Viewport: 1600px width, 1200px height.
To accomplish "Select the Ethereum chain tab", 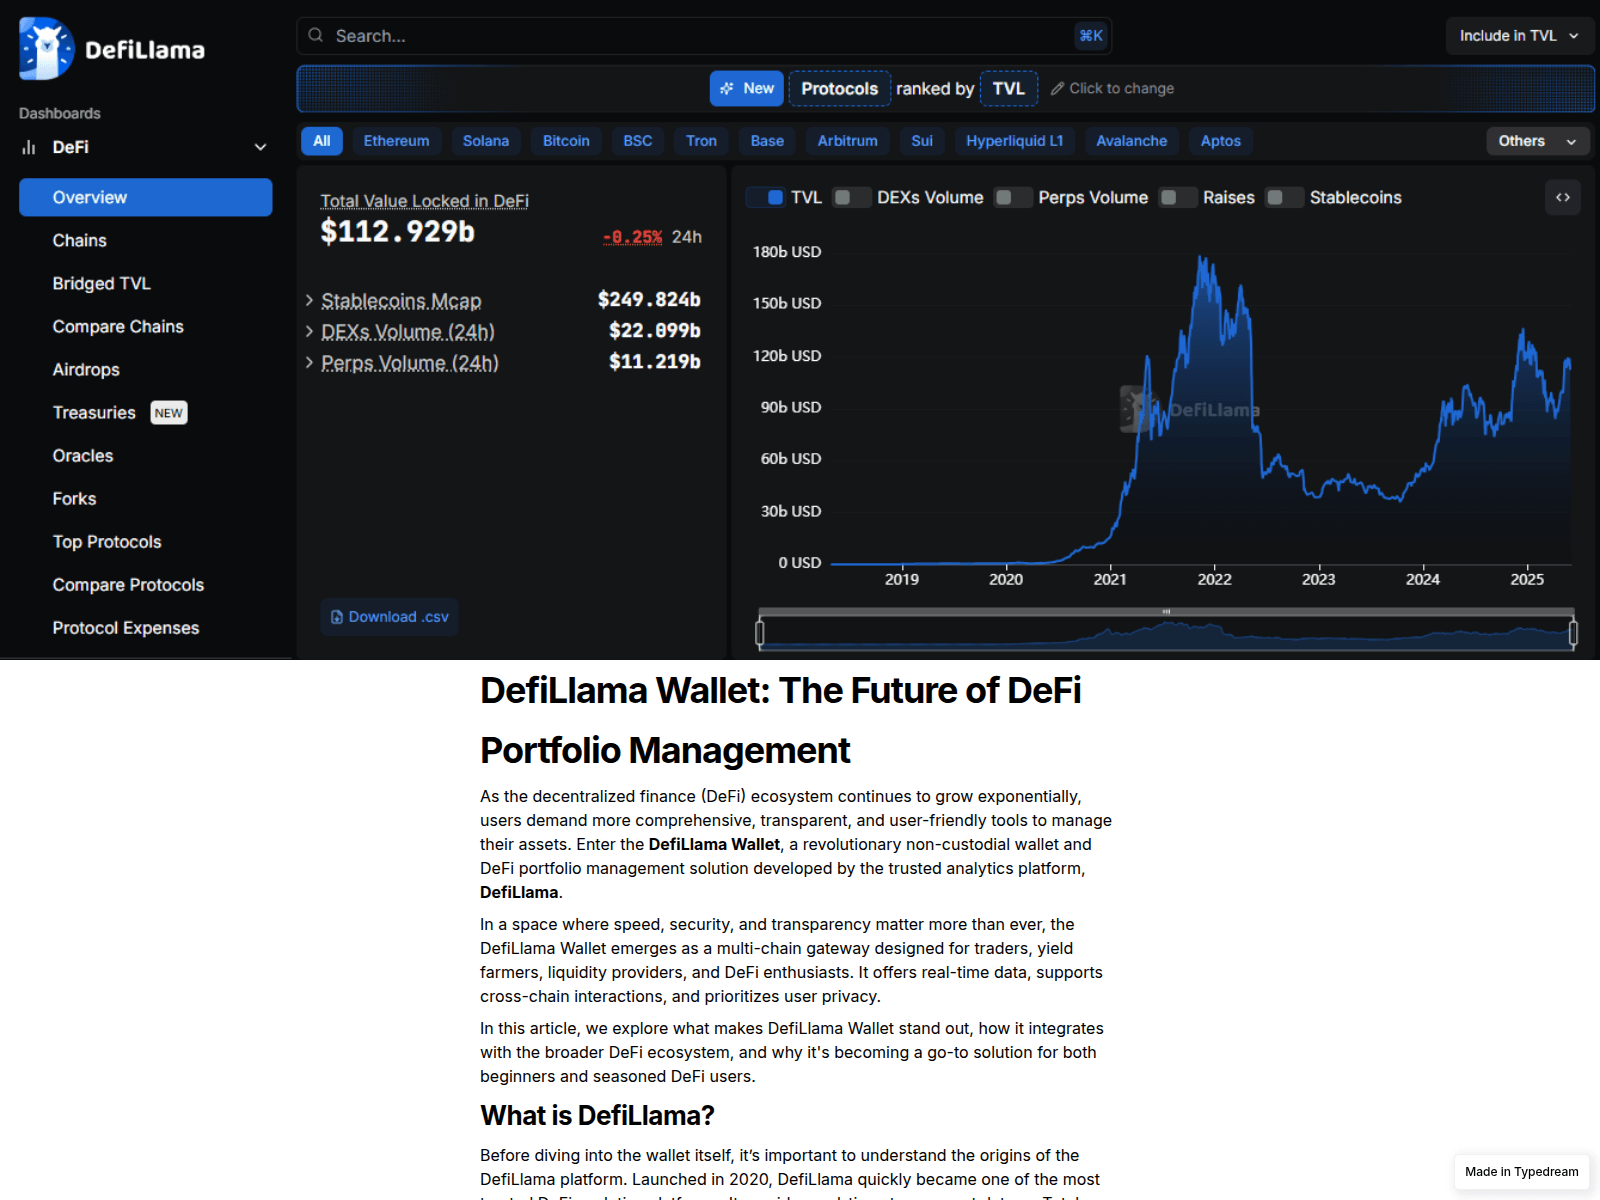I will [396, 141].
